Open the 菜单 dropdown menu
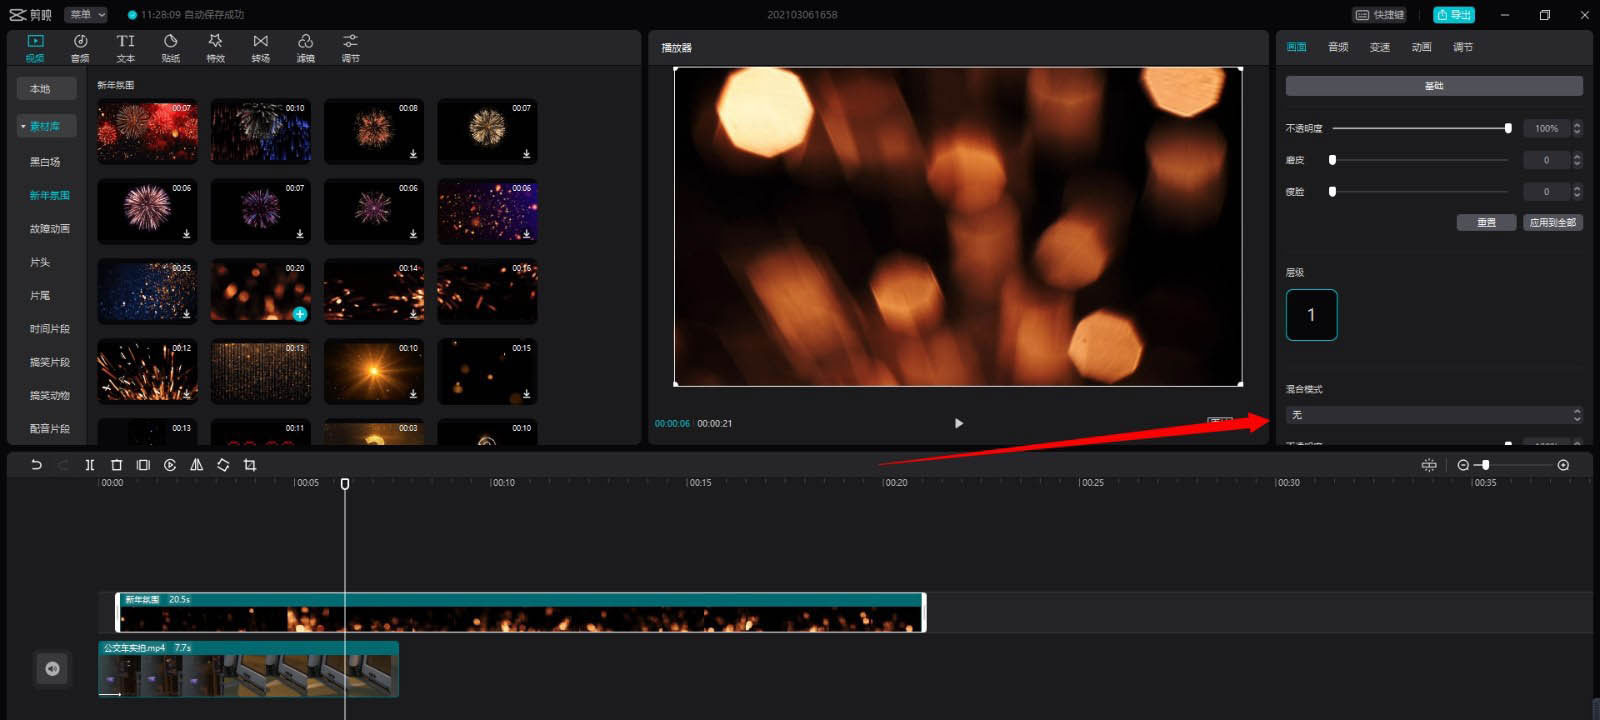 point(87,15)
